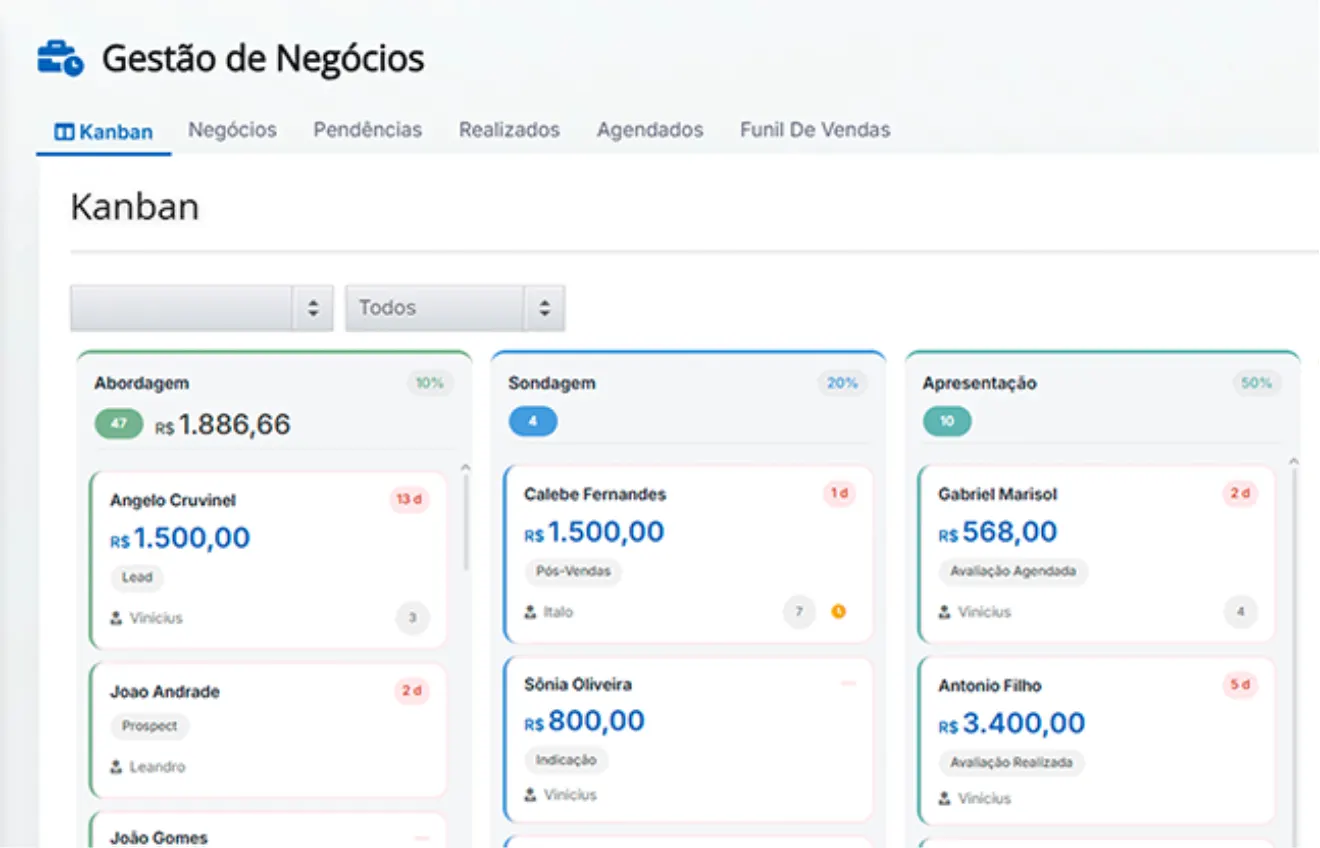The height and width of the screenshot is (848, 1320).
Task: Open the empty filter dropdown
Action: click(x=201, y=308)
